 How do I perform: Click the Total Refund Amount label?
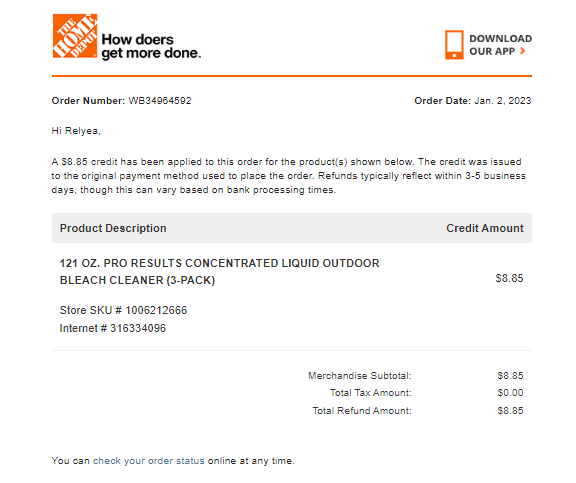point(362,411)
